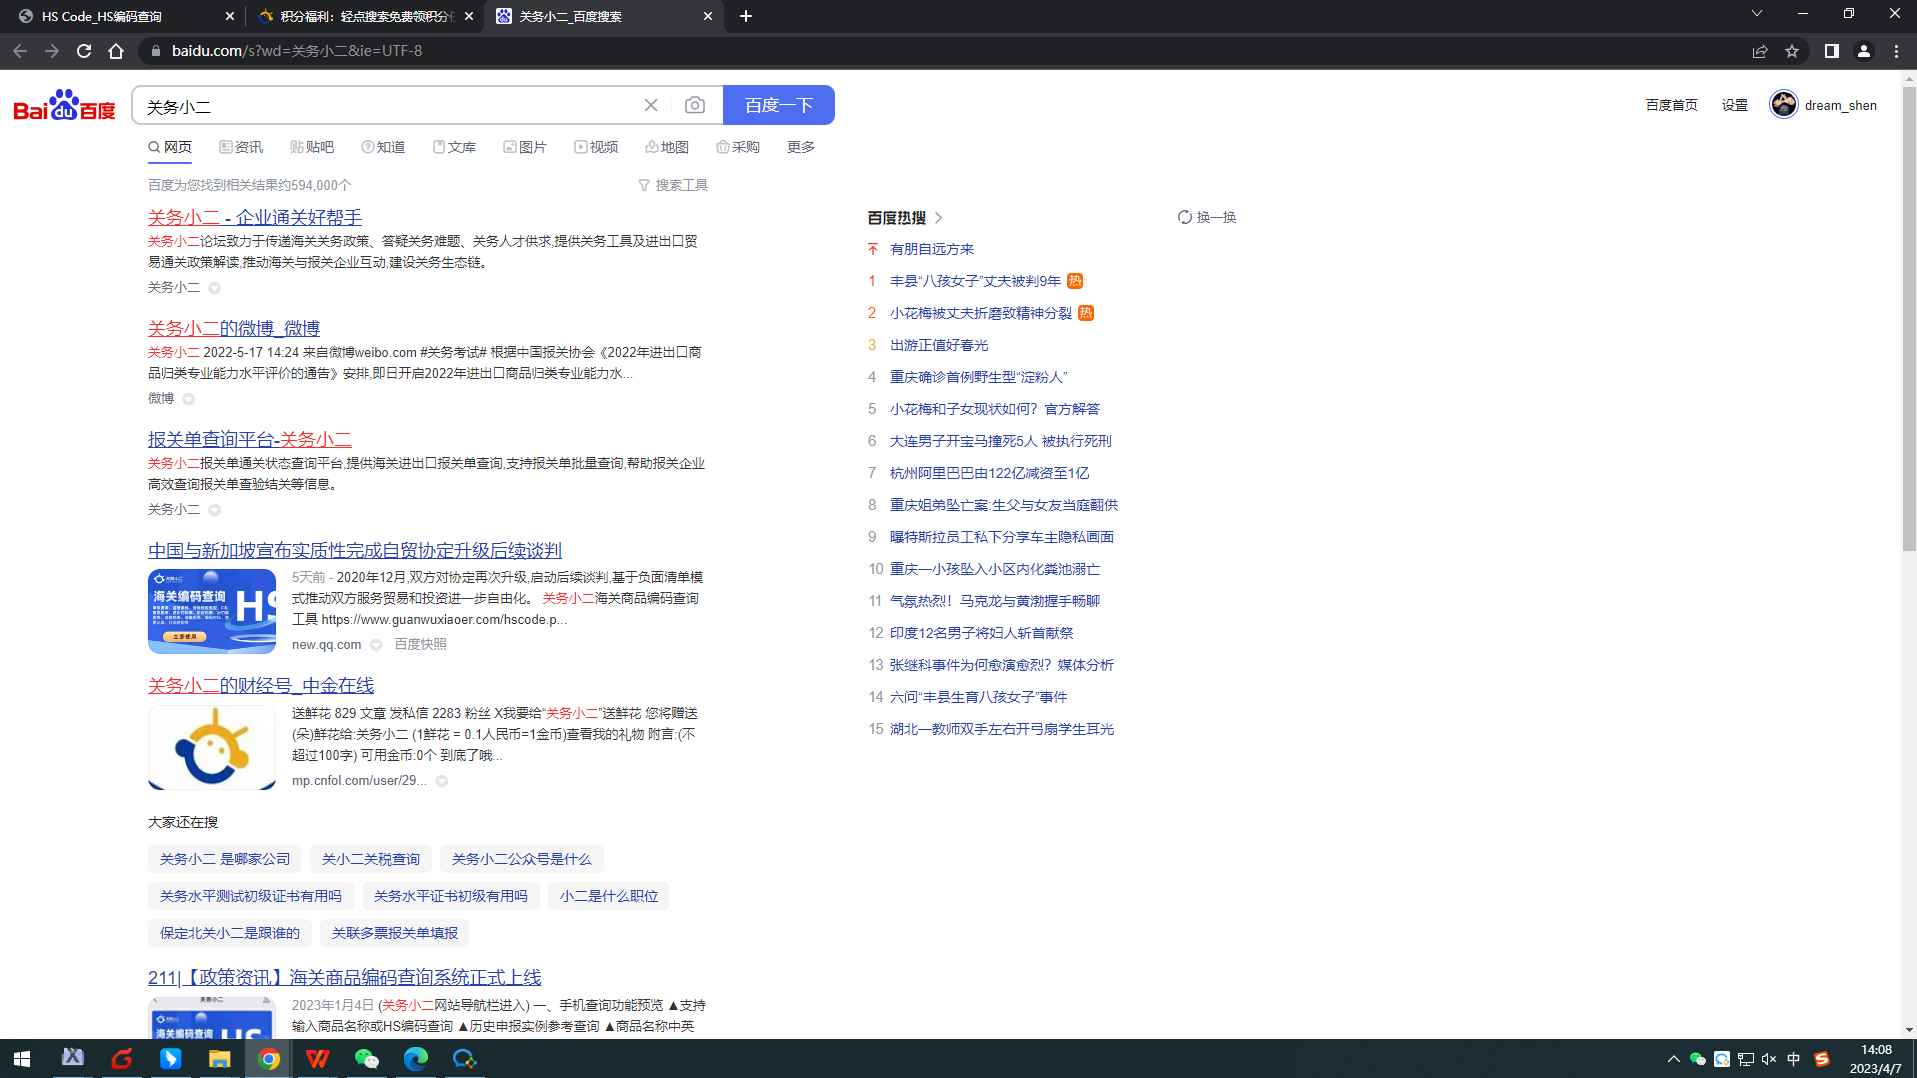Toggle browser side panel icon
The height and width of the screenshot is (1078, 1917).
(1832, 51)
